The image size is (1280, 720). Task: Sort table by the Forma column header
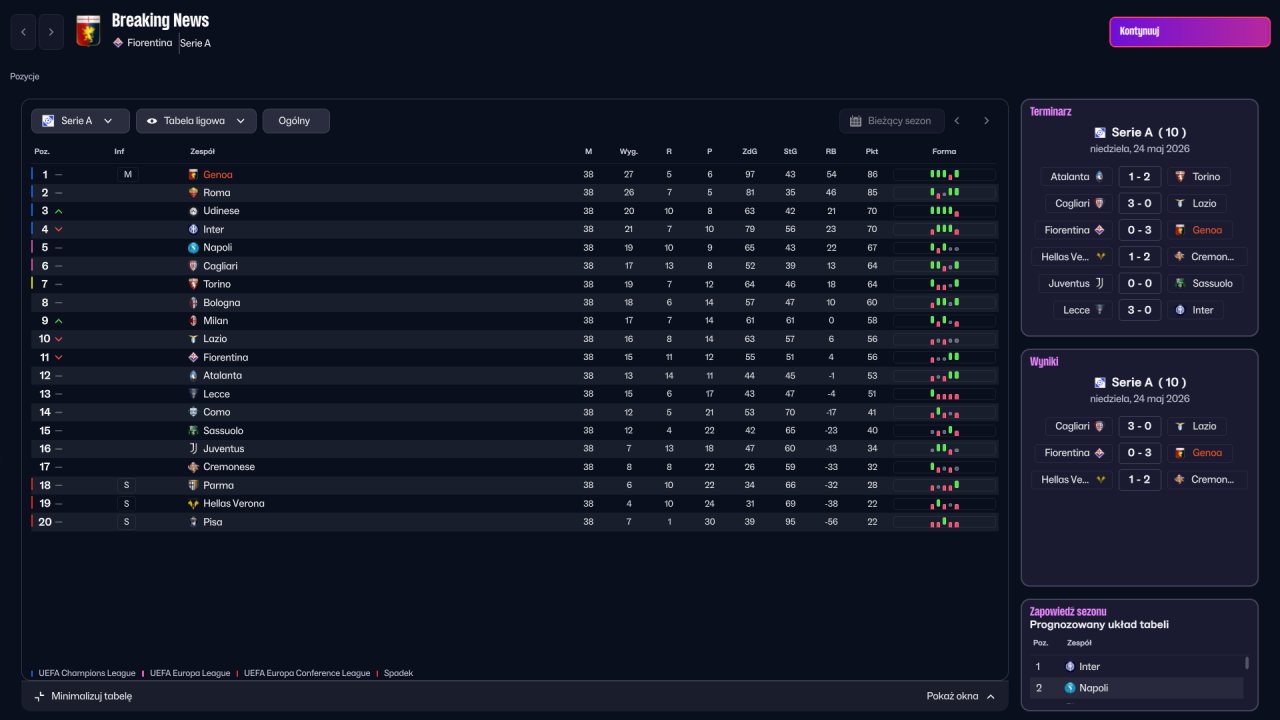pos(944,152)
